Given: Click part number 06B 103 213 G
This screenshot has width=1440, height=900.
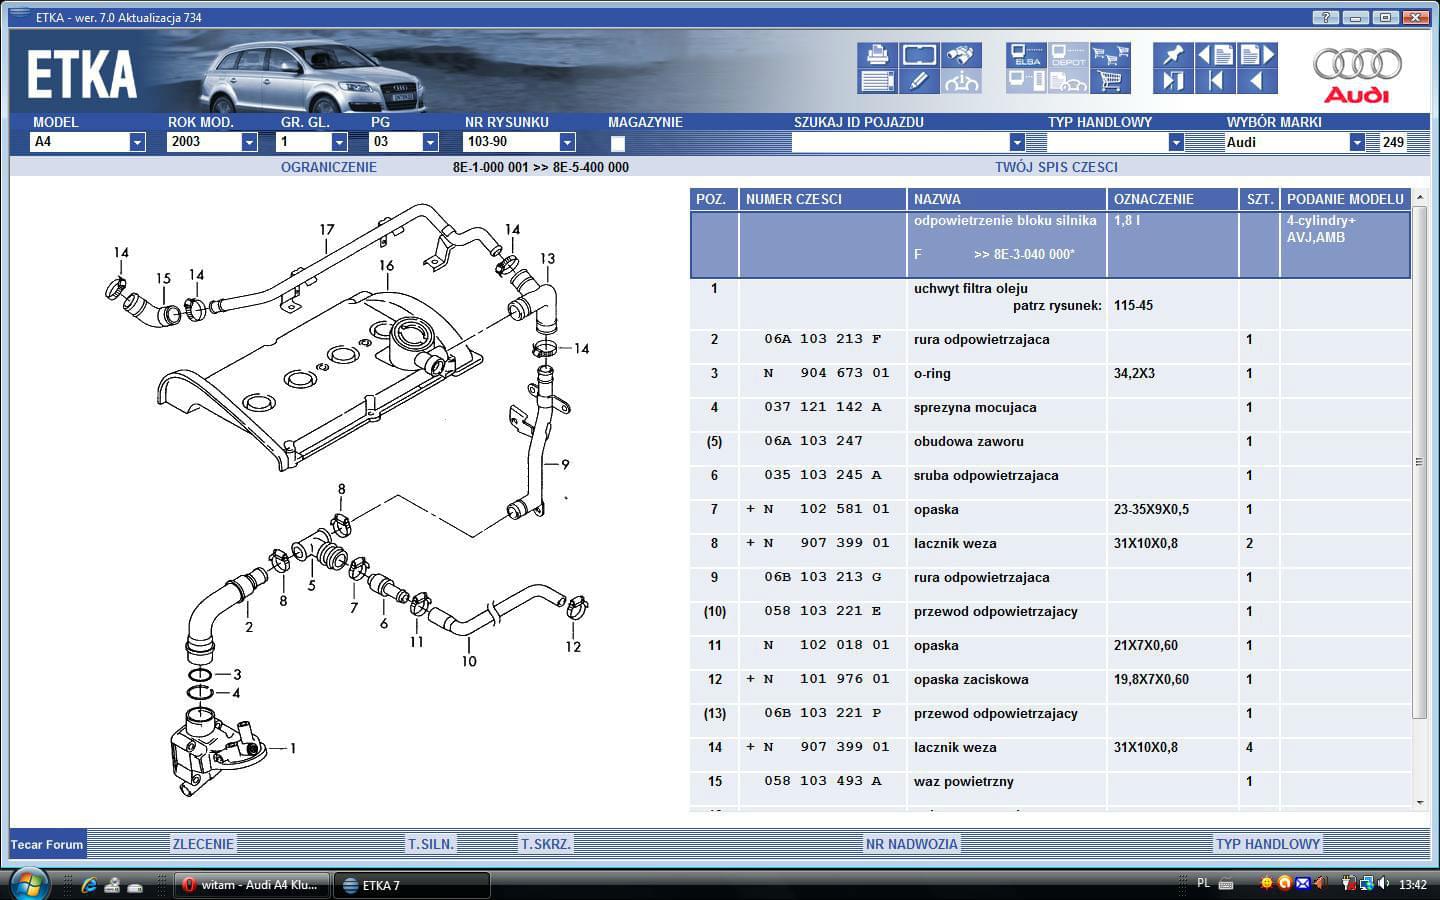Looking at the screenshot, I should [x=823, y=577].
